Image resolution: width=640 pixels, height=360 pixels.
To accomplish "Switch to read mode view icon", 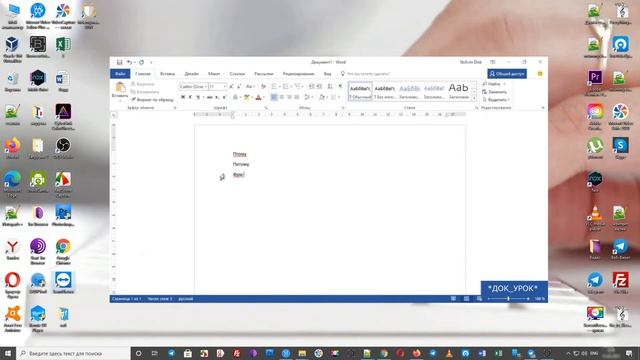I will (453, 299).
